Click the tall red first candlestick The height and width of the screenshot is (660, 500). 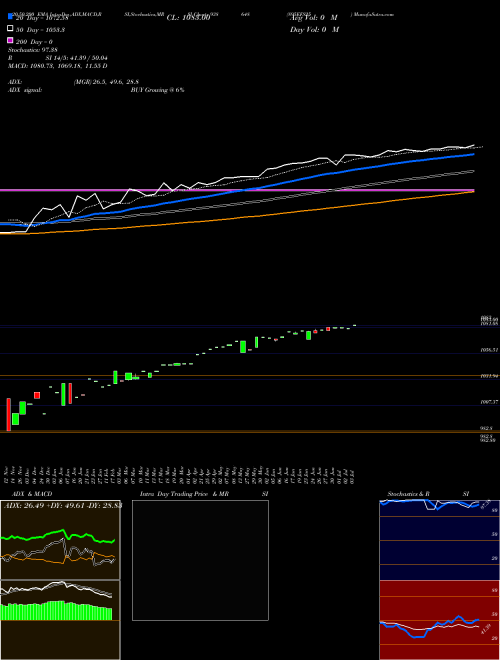click(8, 415)
